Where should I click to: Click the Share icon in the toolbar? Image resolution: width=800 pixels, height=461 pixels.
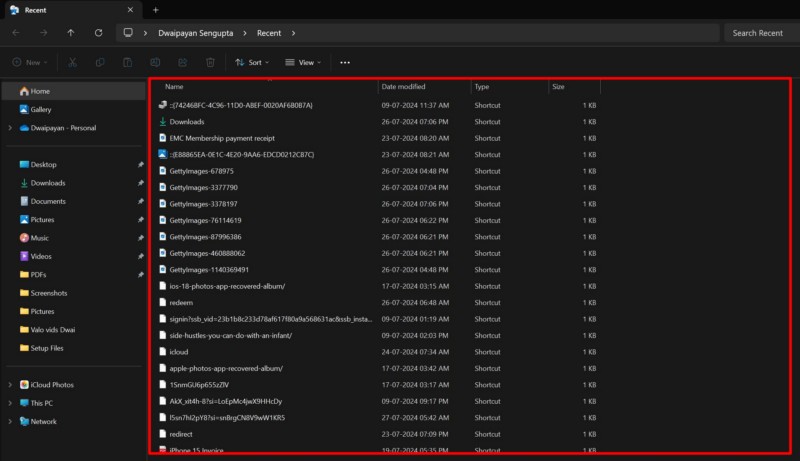182,62
